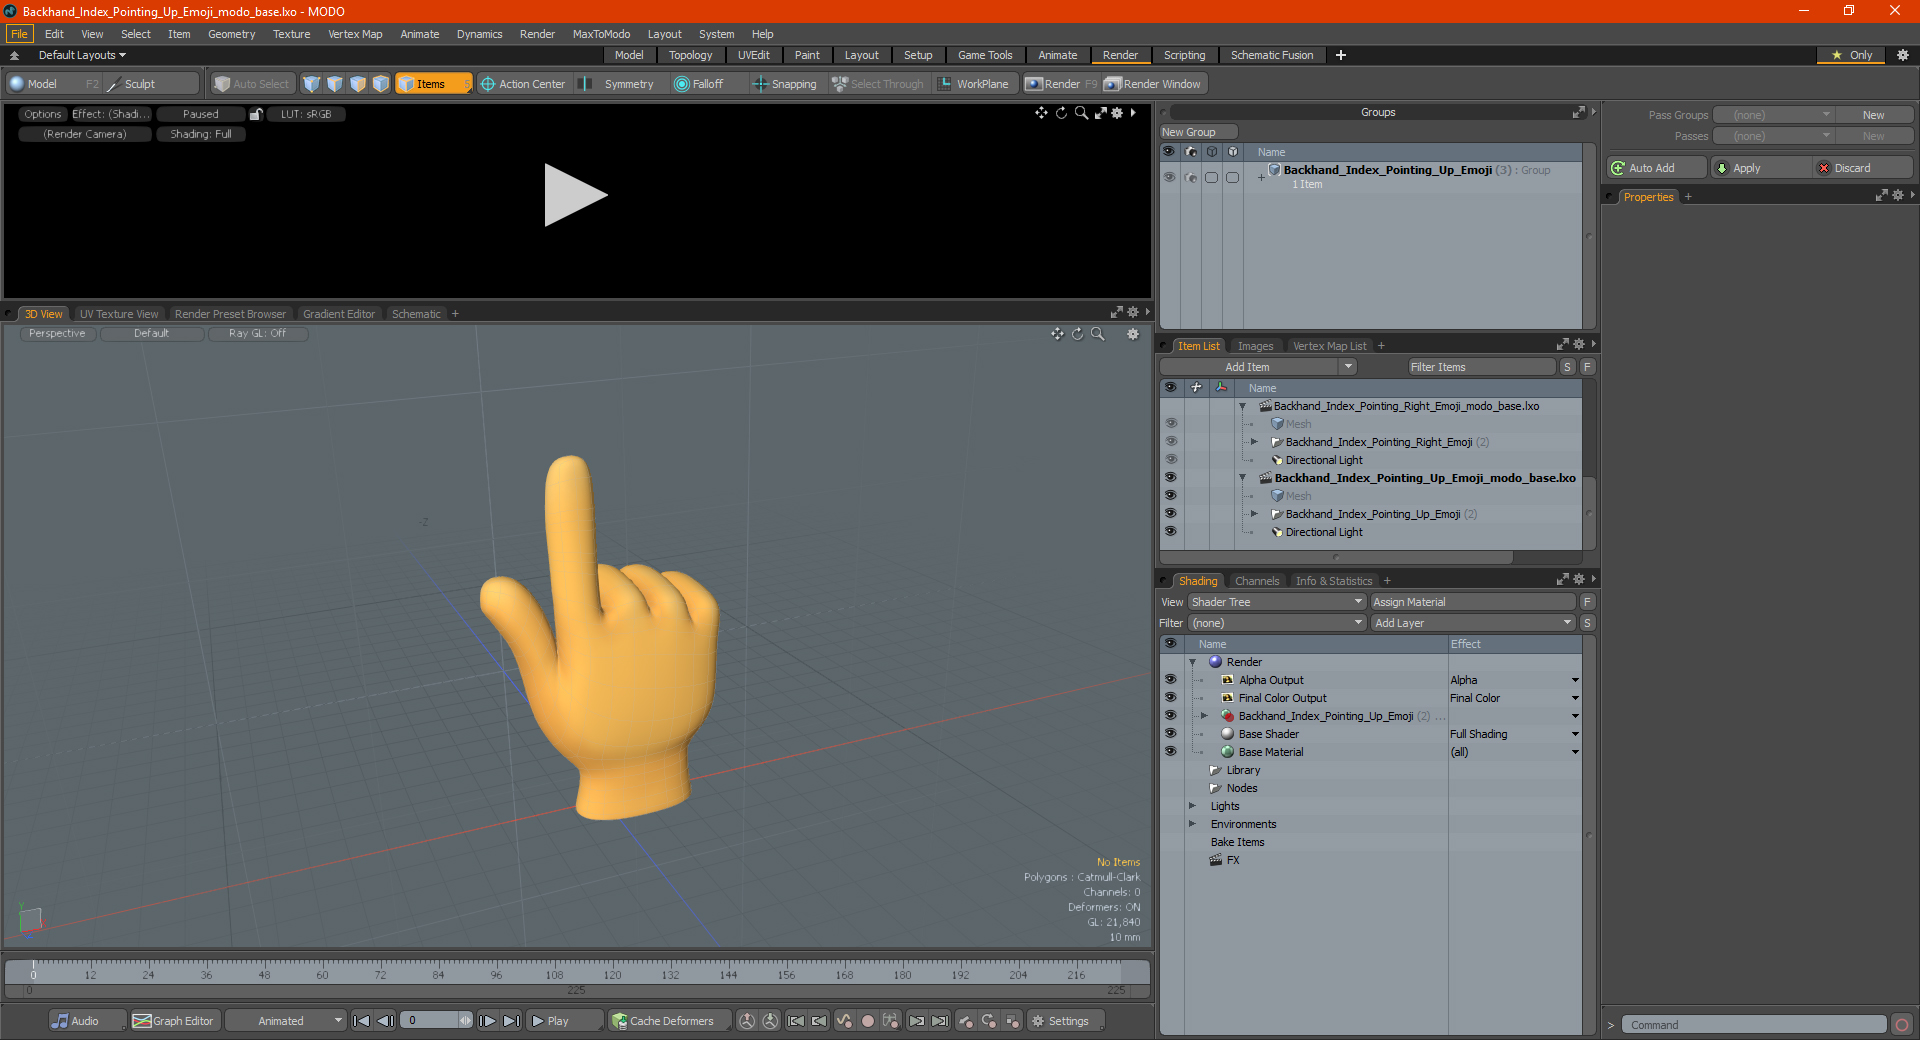
Task: Click the 3D viewport zoom magnifier icon
Action: 1097,334
